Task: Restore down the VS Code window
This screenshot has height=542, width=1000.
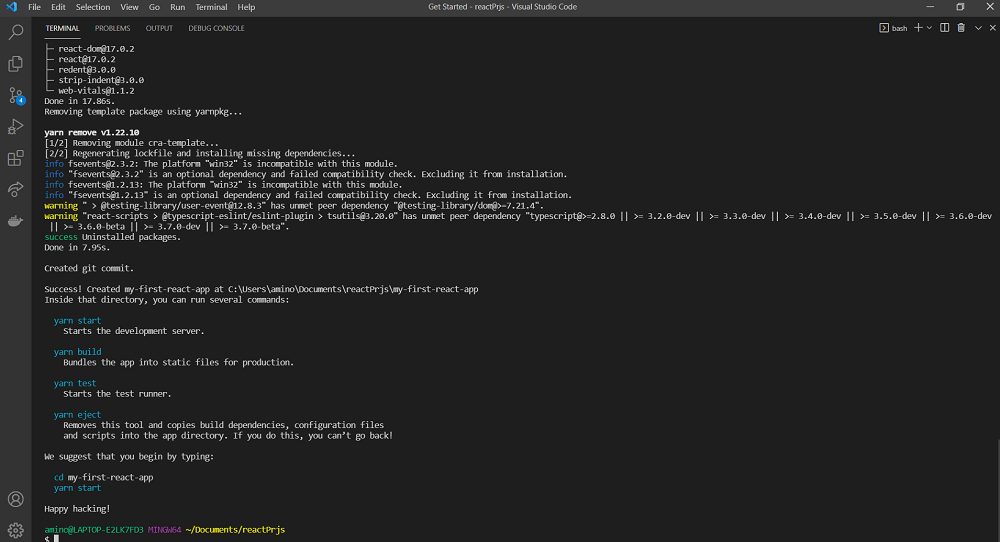Action: pyautogui.click(x=960, y=7)
